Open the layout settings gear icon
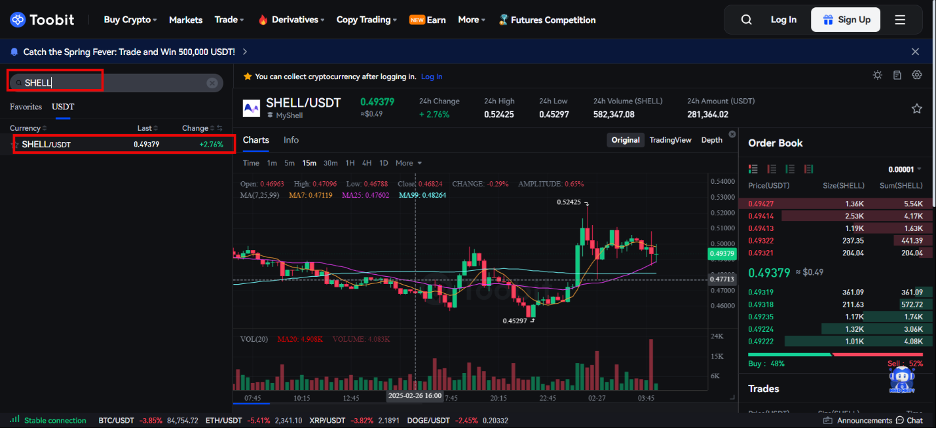Screen dimensions: 936x428 point(915,75)
